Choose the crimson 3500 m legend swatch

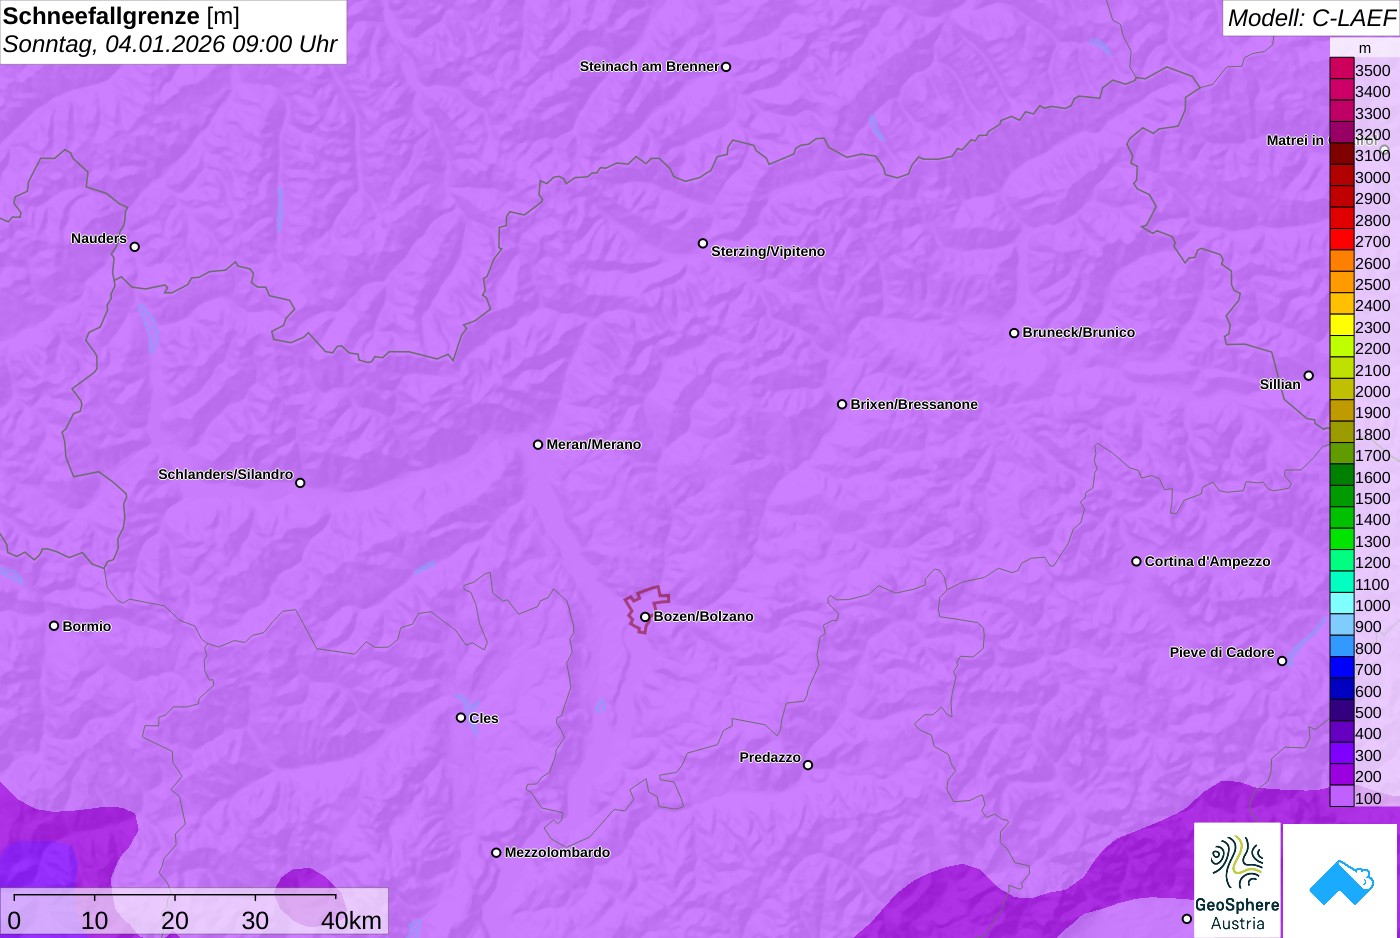(x=1342, y=69)
